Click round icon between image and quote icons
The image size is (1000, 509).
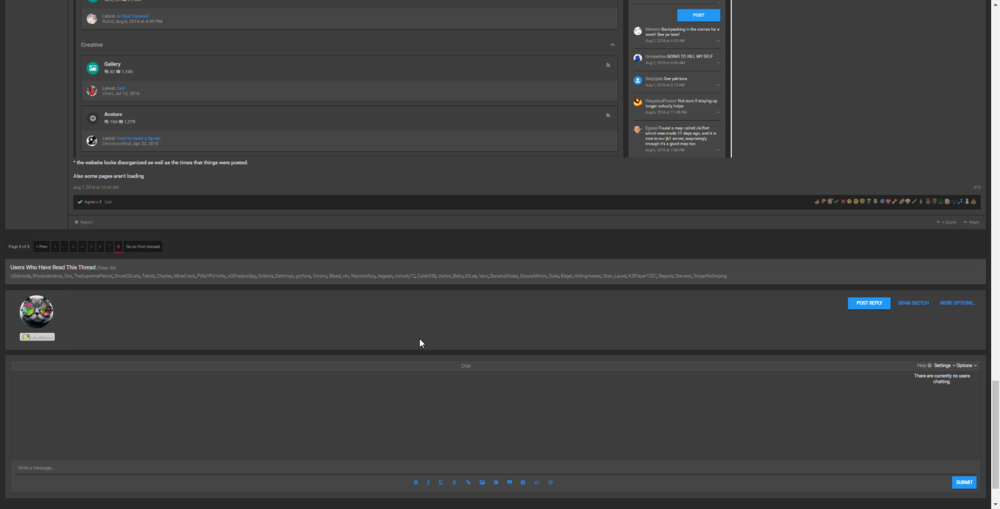pyautogui.click(x=496, y=482)
